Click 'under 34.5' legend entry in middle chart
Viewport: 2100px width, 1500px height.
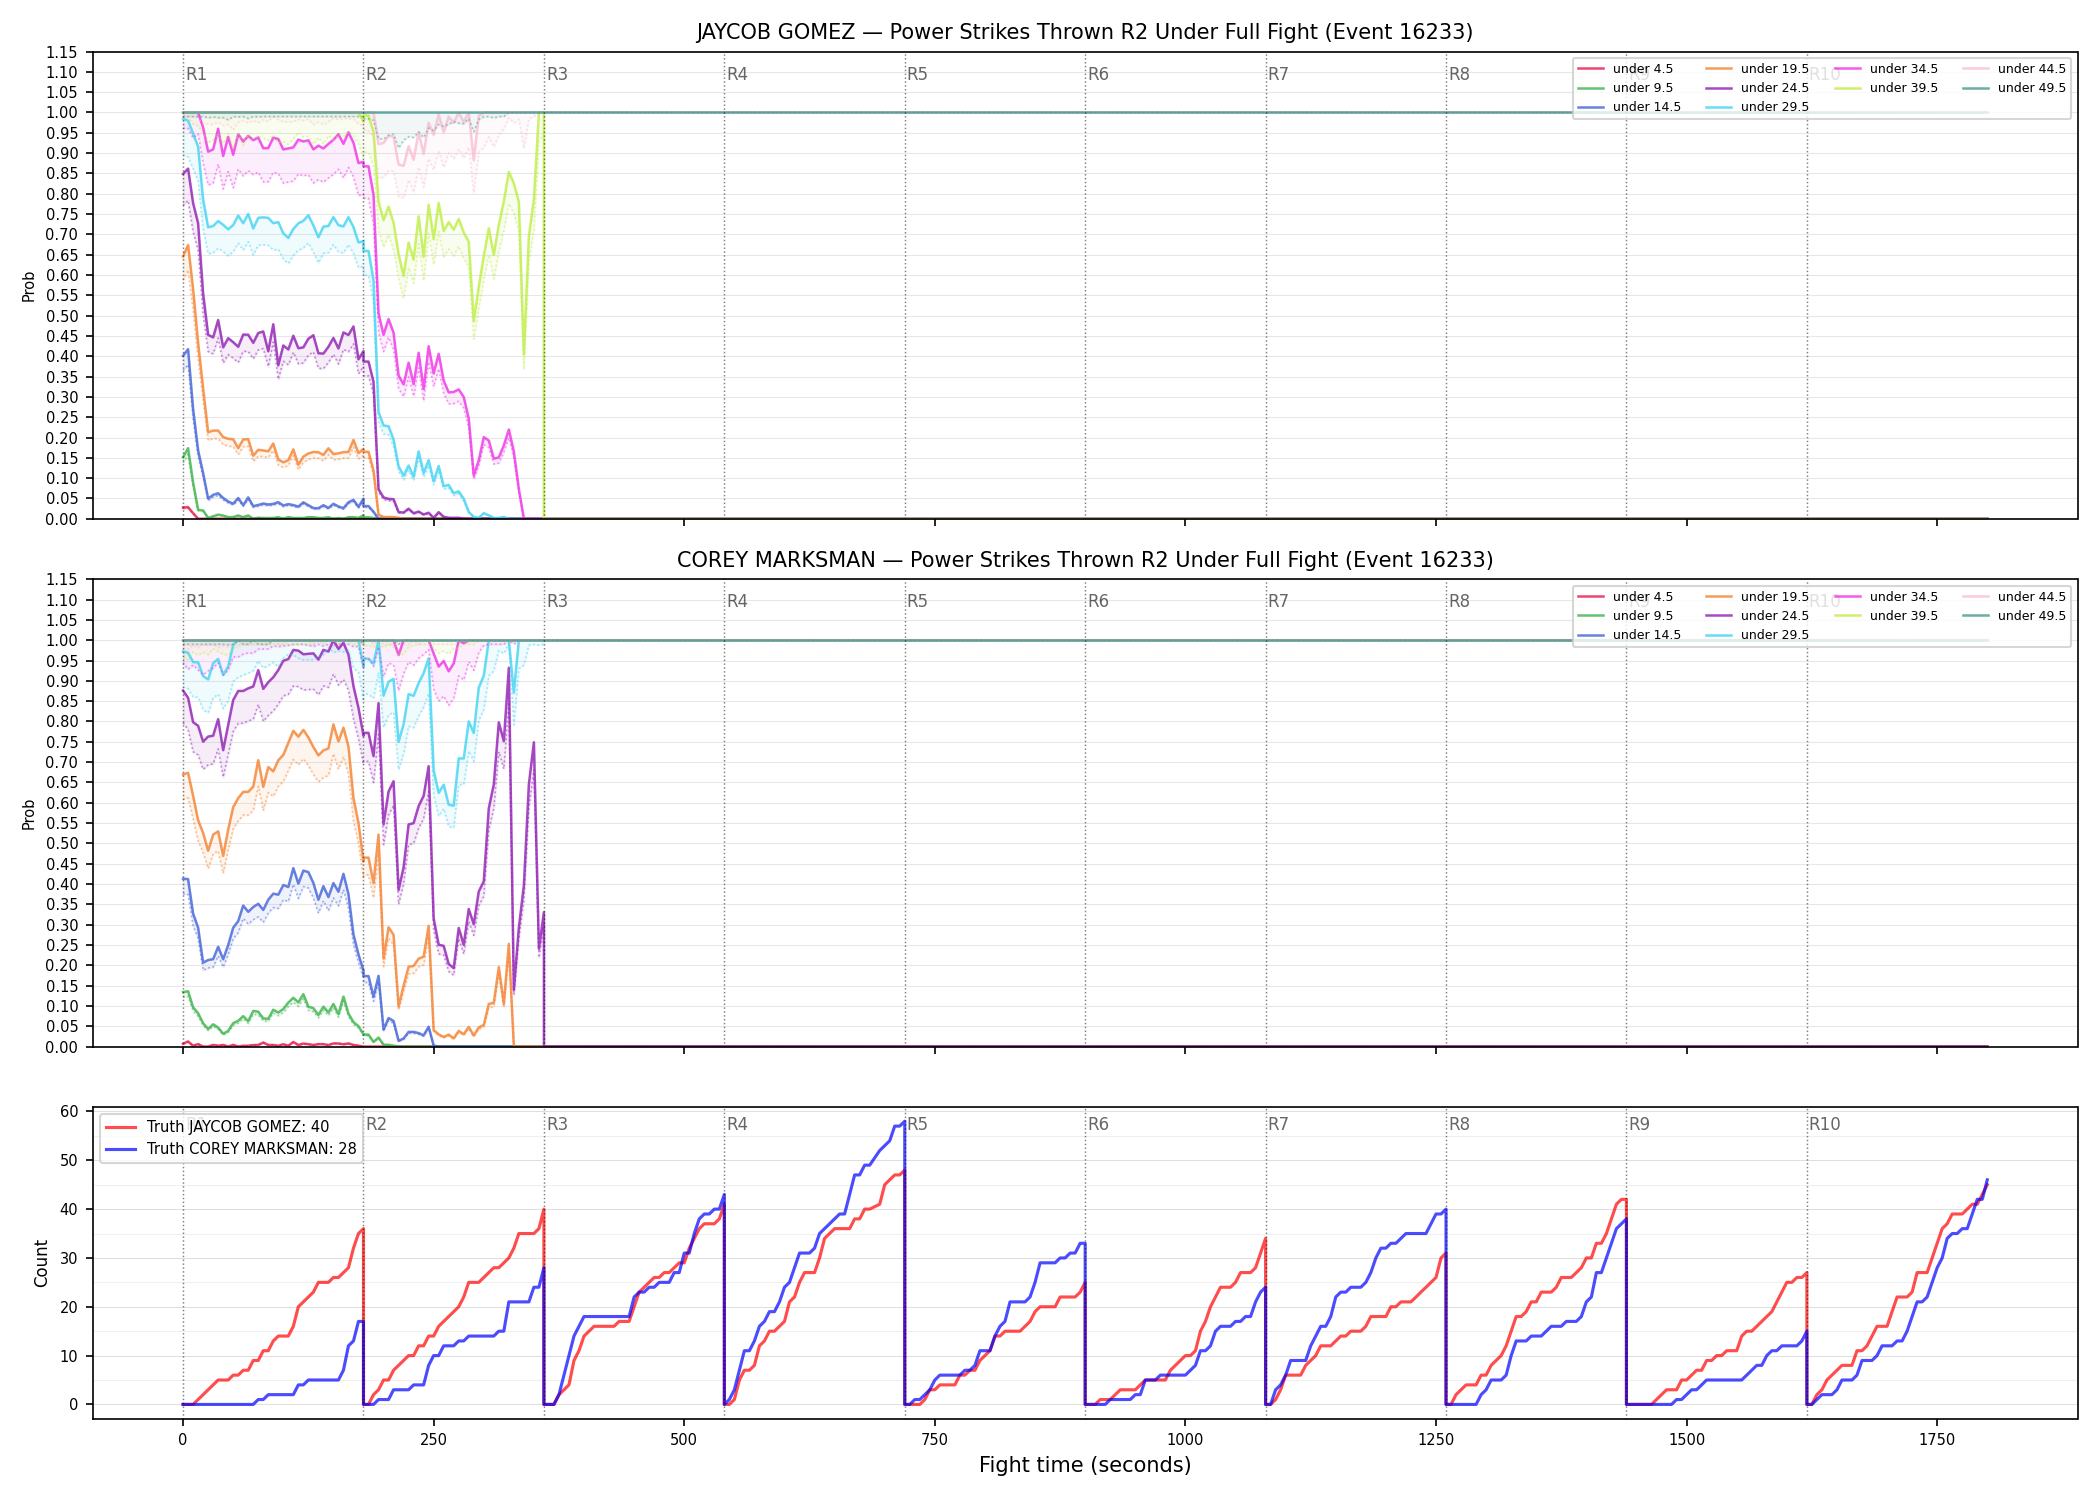pyautogui.click(x=1886, y=597)
